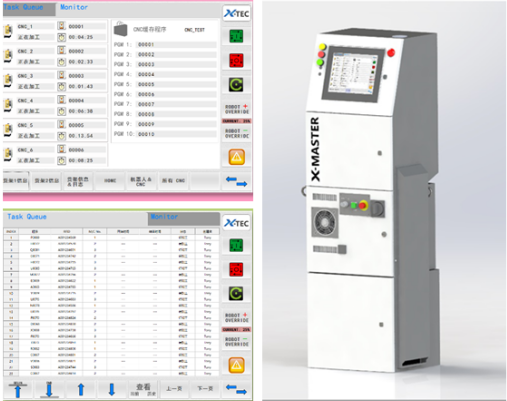Click the HOME button in Monitor screen
507x401 pixels.
click(110, 181)
